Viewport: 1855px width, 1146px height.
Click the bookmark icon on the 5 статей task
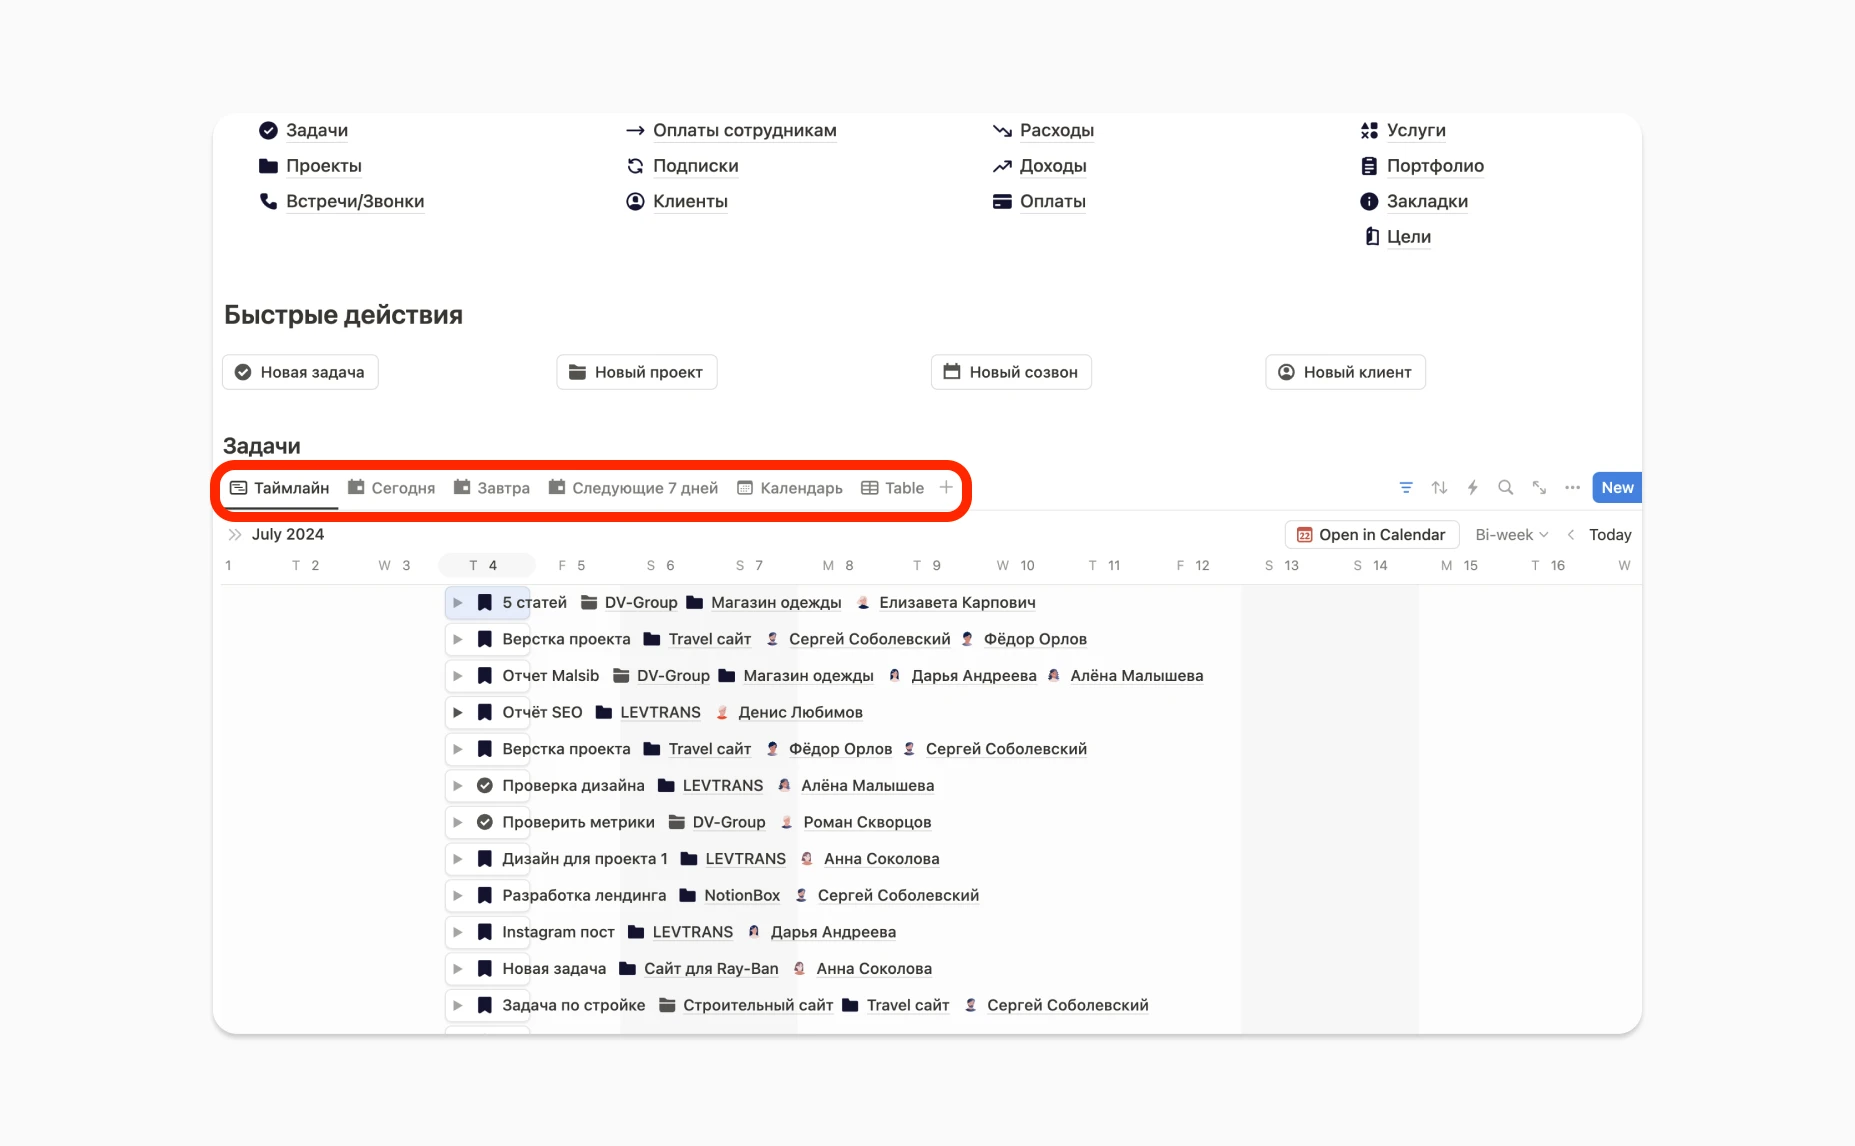[x=485, y=602]
